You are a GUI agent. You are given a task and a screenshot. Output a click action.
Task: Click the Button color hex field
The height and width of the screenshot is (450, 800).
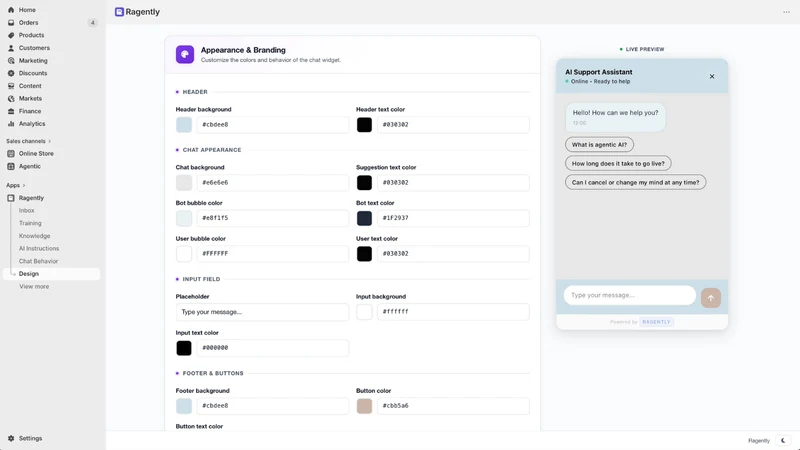tap(453, 406)
